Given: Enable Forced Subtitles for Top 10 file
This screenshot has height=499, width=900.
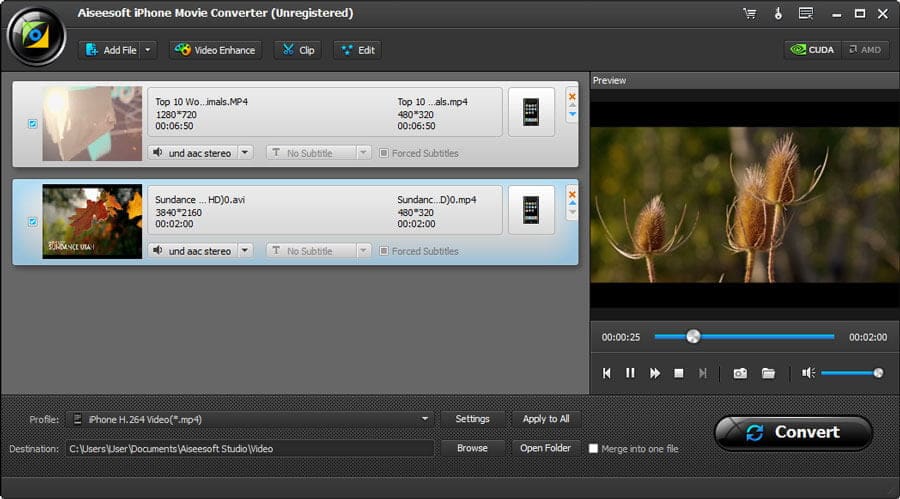Looking at the screenshot, I should click(x=384, y=153).
